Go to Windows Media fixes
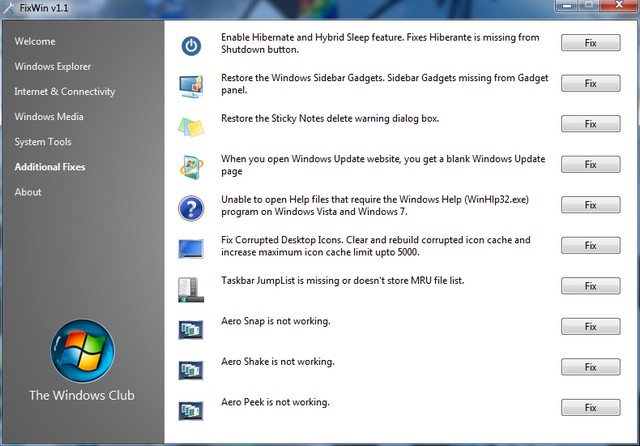Screen dimensions: 640x446 tap(49, 117)
